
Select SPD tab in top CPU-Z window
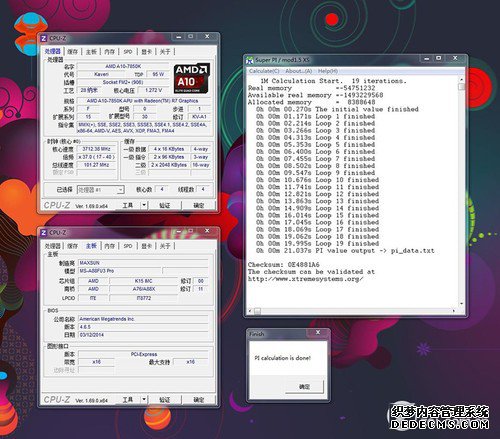(128, 52)
